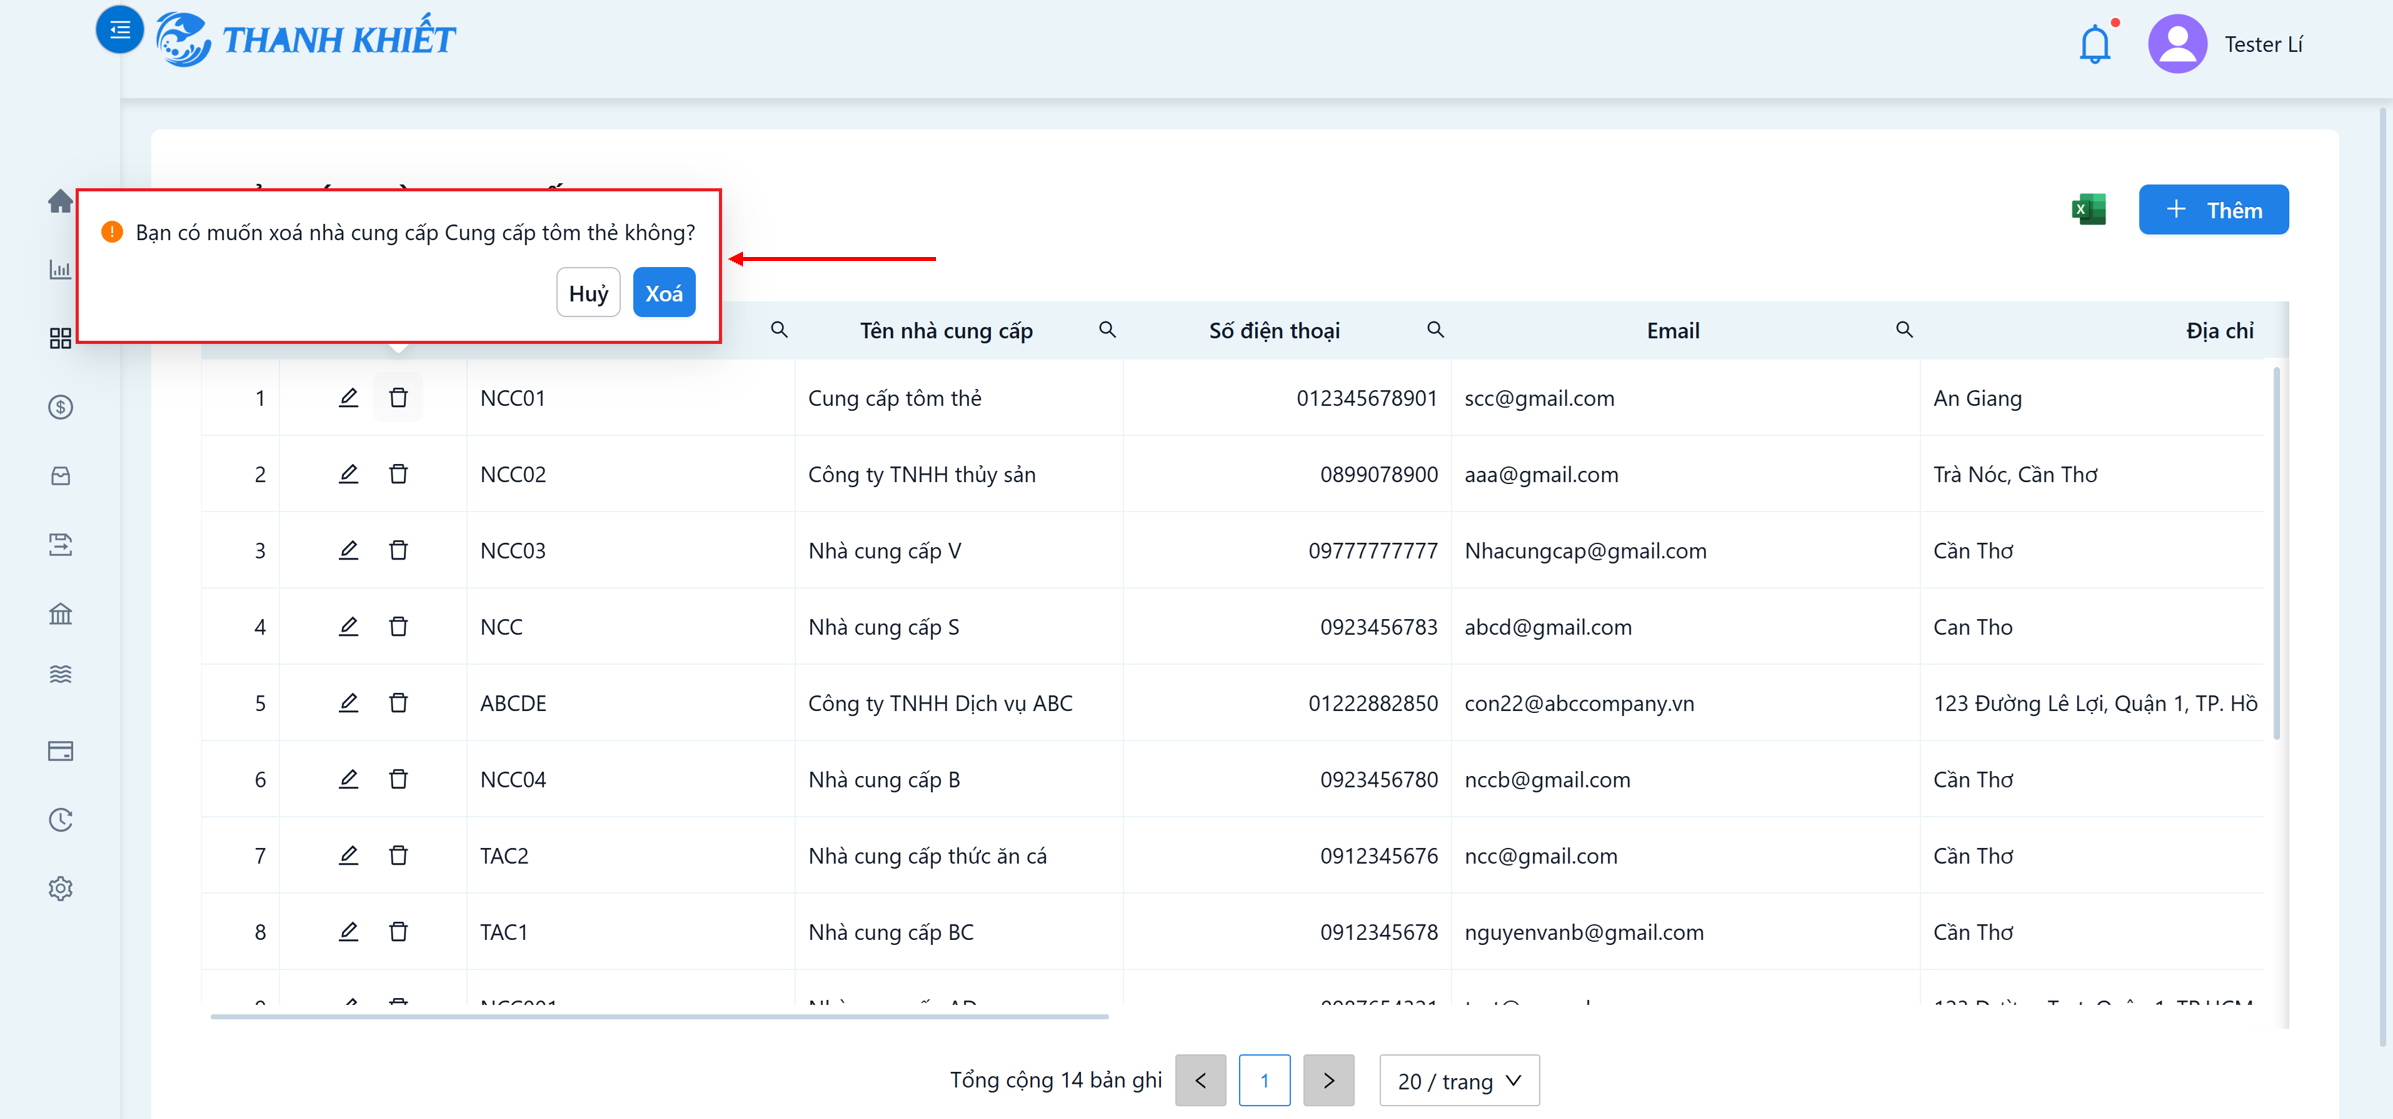Confirm deletion with Xoá button

pyautogui.click(x=664, y=293)
